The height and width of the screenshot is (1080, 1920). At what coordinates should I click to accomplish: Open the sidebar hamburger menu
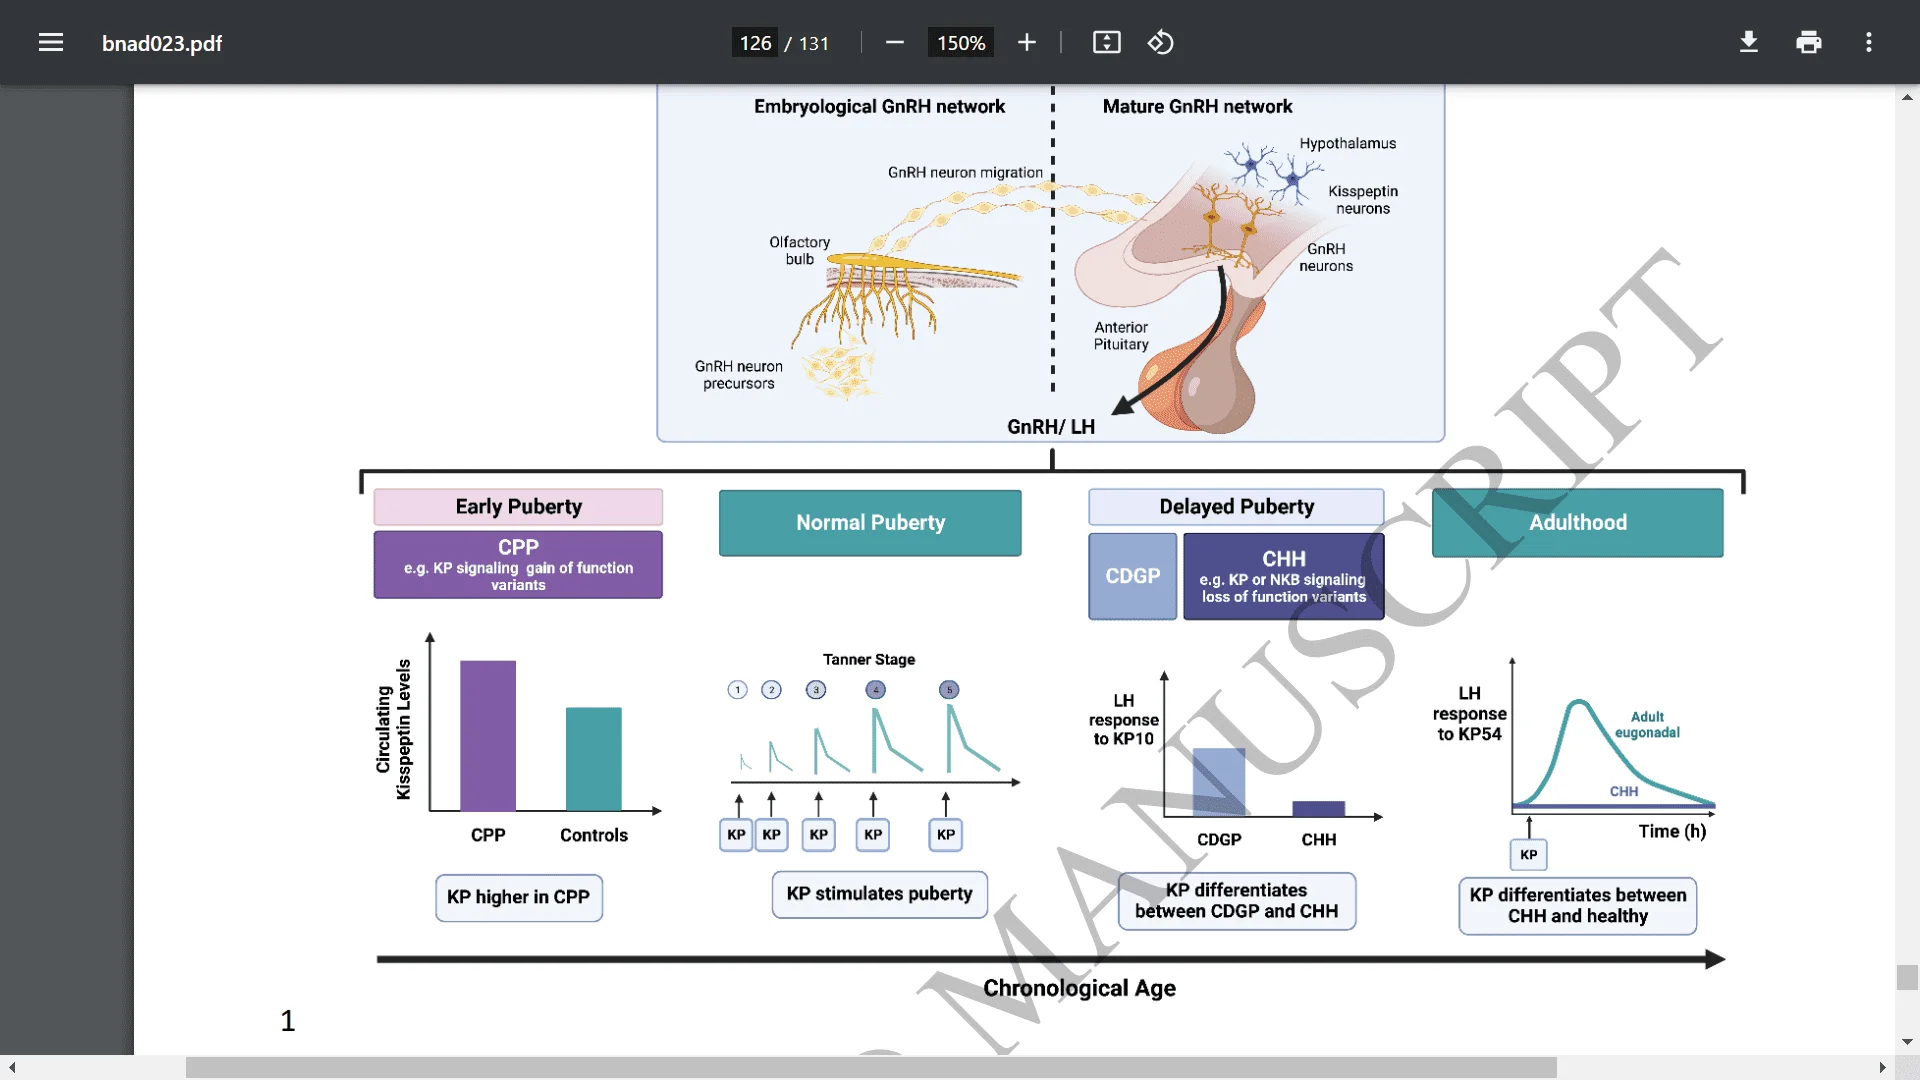(51, 42)
